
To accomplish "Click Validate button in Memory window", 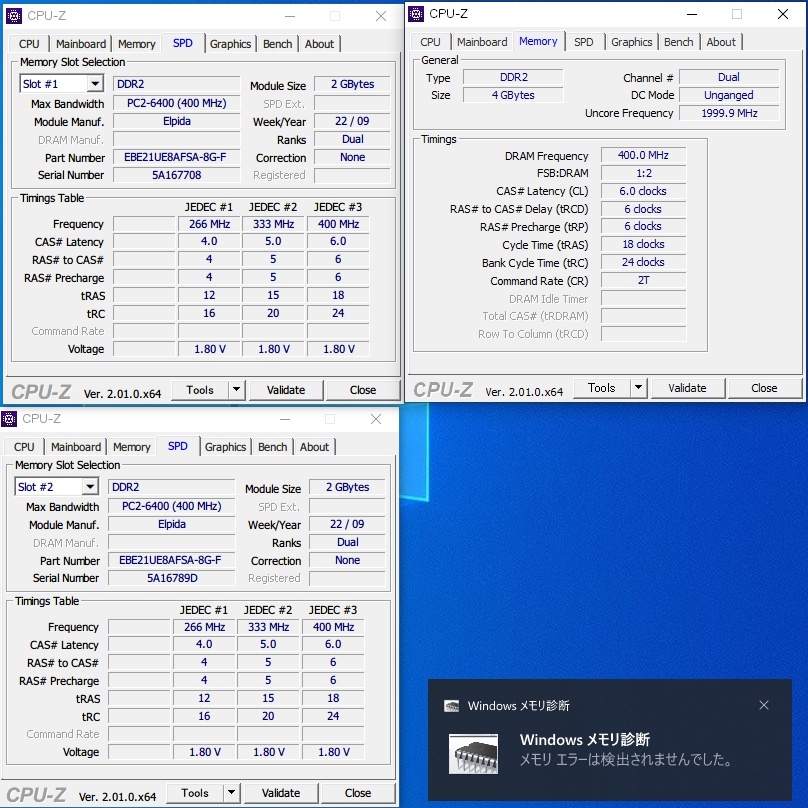I will [687, 388].
